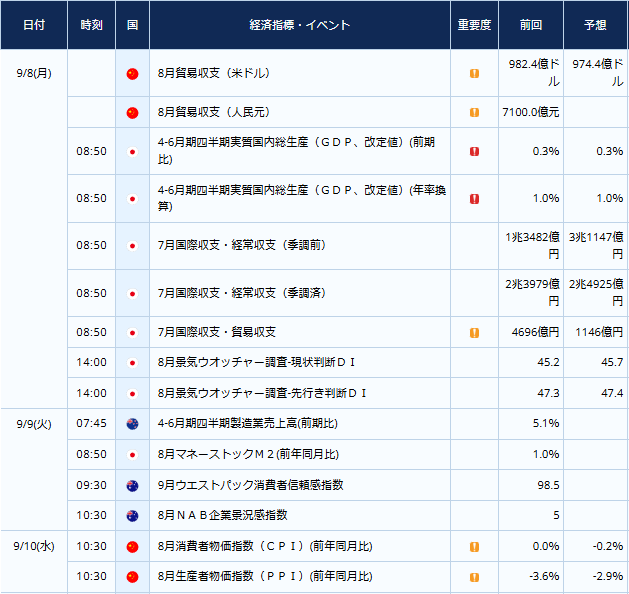Click the 日付 column header
629x594 pixels.
[x=34, y=25]
